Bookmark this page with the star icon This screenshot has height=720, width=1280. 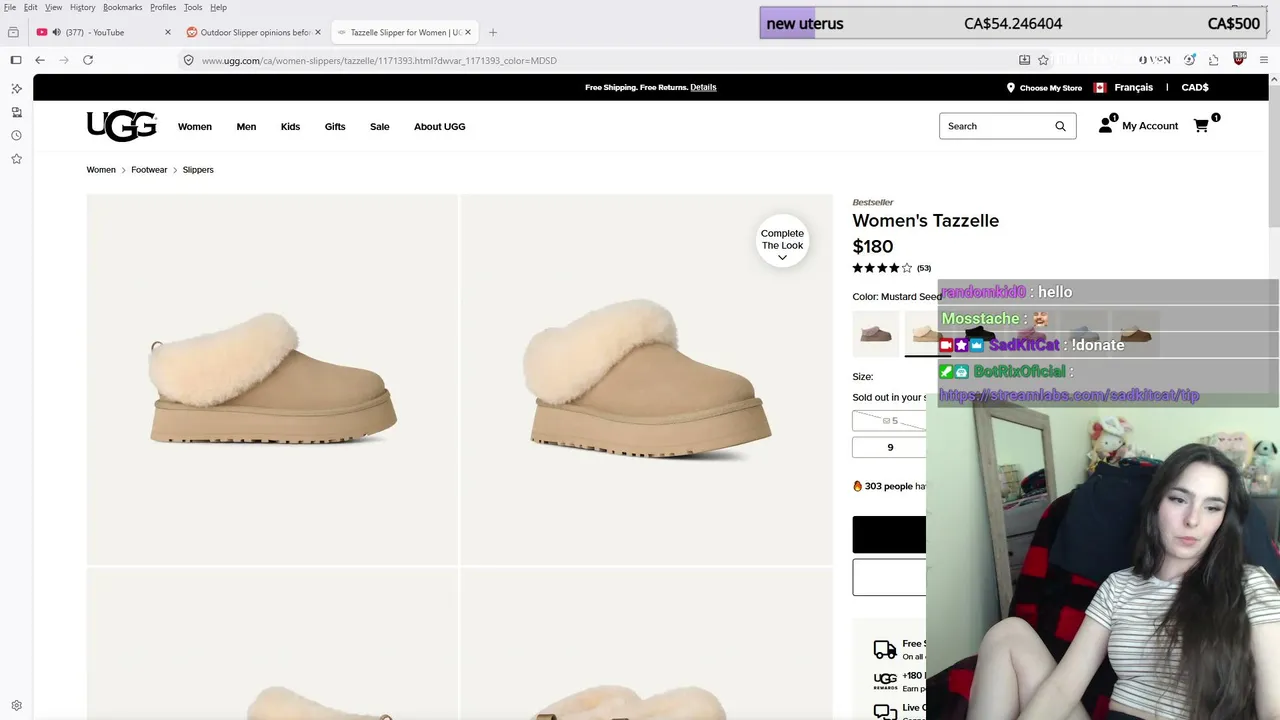[1043, 60]
